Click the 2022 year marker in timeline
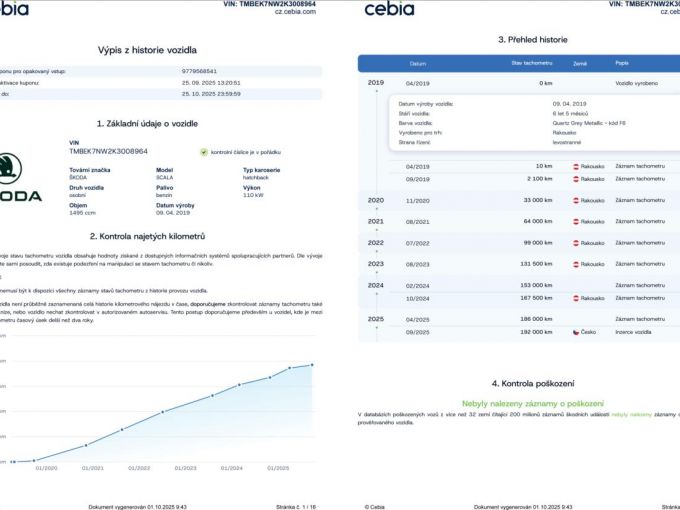The width and height of the screenshot is (680, 510). click(376, 243)
